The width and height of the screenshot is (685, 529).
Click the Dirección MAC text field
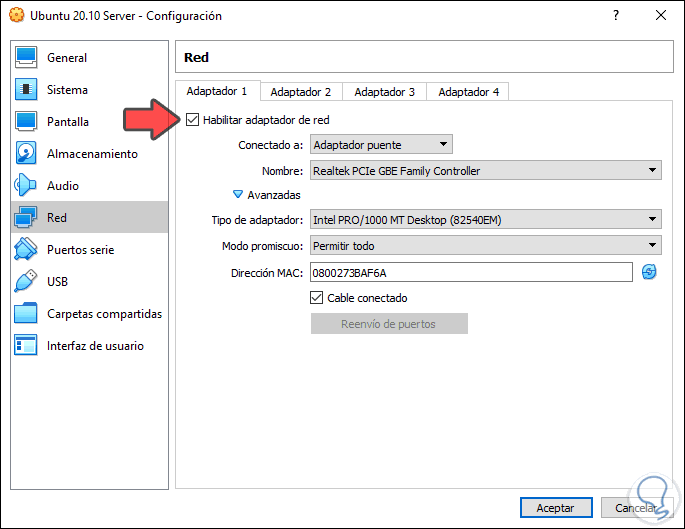coord(471,272)
